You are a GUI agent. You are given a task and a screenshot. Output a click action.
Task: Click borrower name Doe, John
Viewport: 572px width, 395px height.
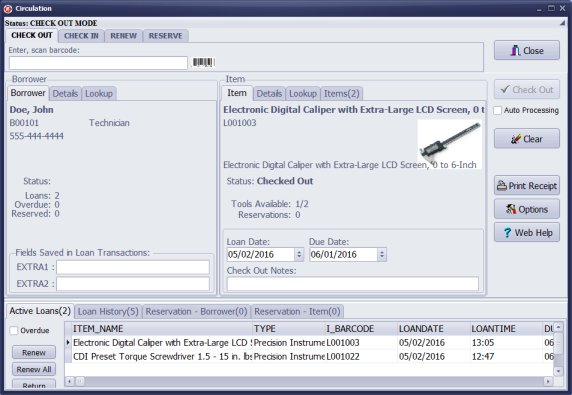click(x=31, y=109)
